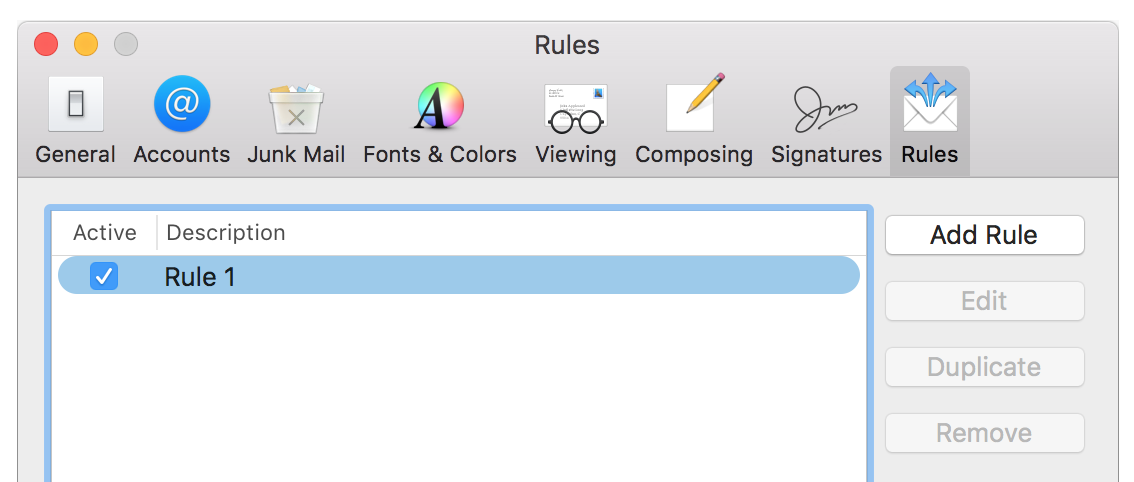
Task: Click the gray disabled zoom button
Action: pos(126,44)
